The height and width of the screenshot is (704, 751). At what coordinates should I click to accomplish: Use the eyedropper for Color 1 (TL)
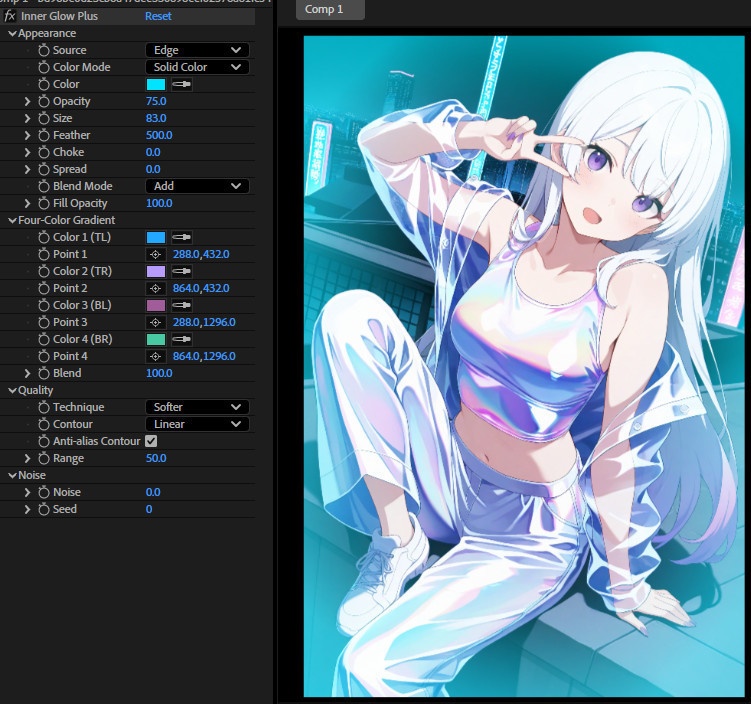pyautogui.click(x=182, y=237)
